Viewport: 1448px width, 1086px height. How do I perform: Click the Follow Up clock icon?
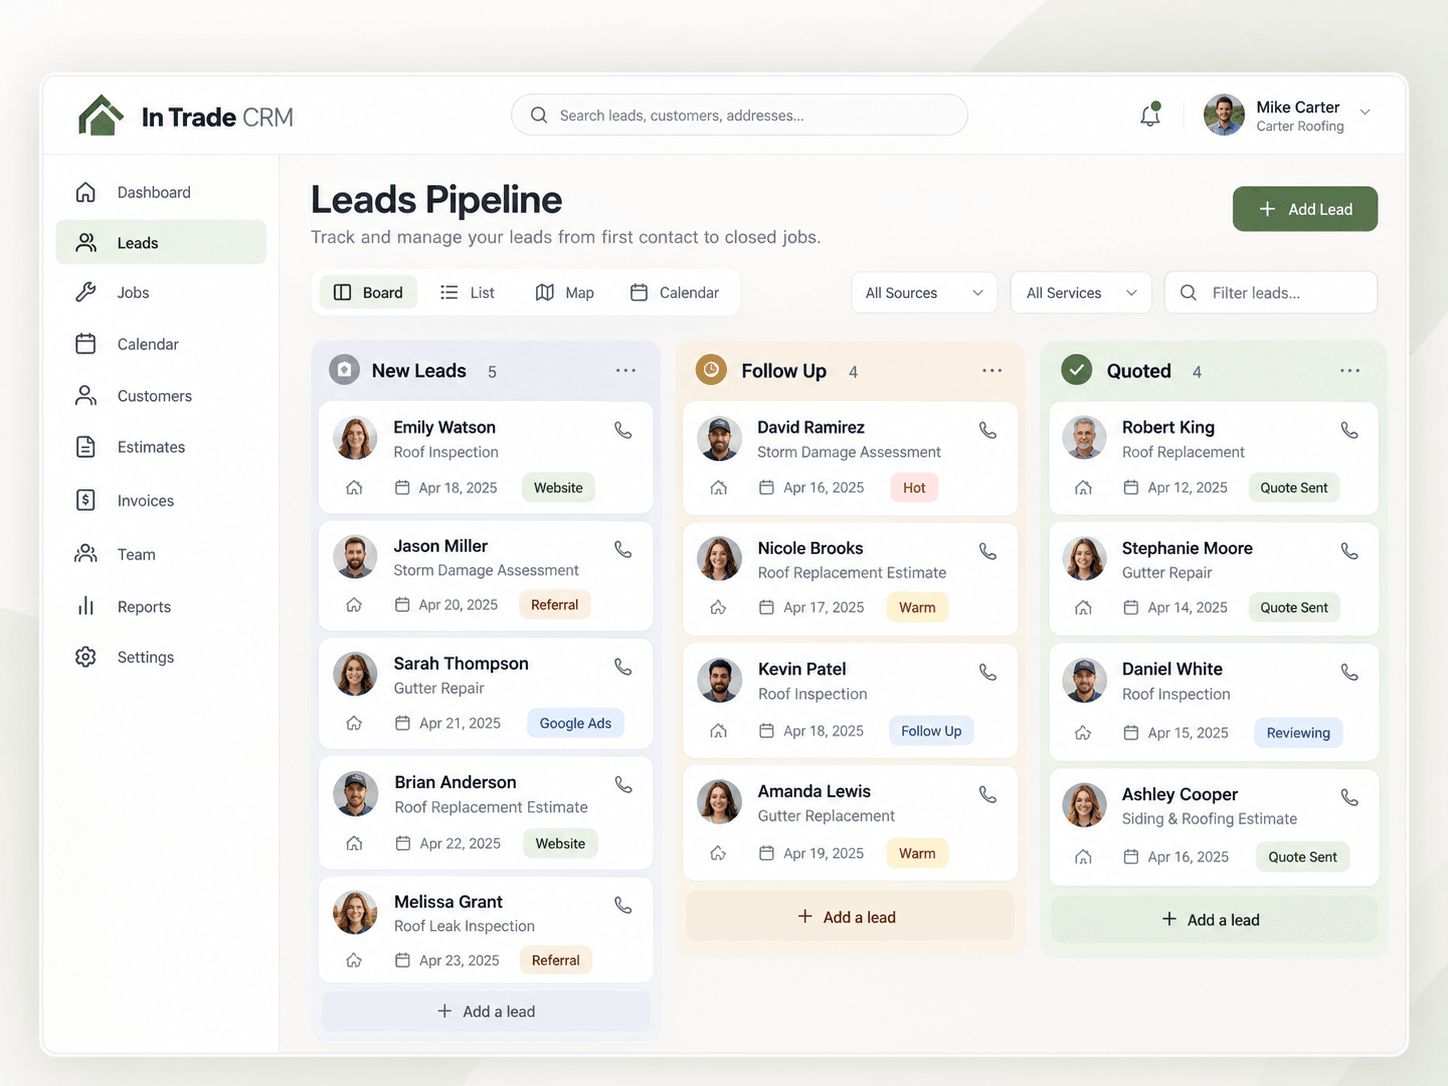(x=711, y=370)
